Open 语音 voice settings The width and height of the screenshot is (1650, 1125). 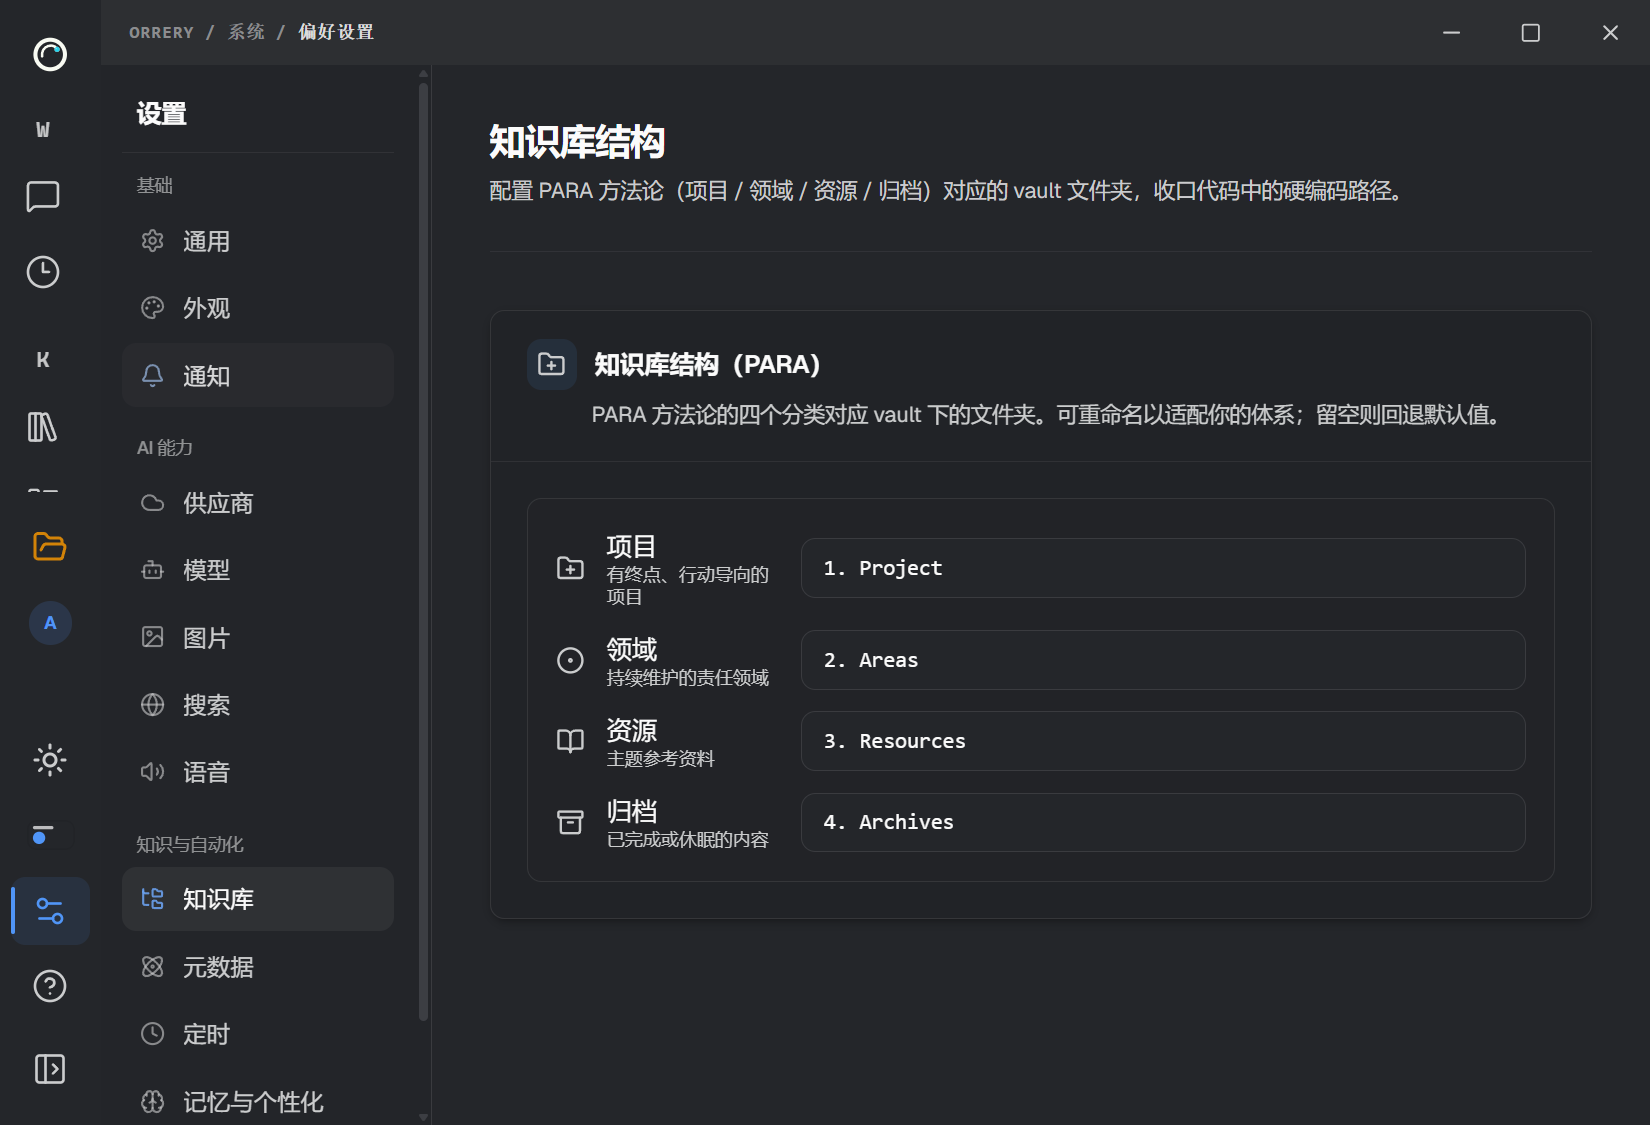[258, 772]
